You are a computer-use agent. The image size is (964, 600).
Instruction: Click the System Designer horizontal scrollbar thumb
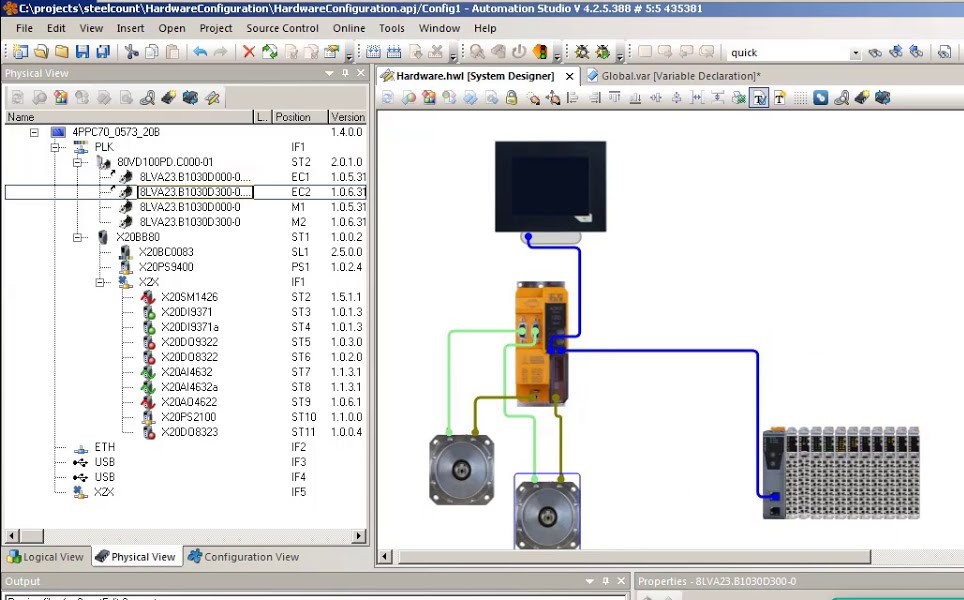pos(634,557)
